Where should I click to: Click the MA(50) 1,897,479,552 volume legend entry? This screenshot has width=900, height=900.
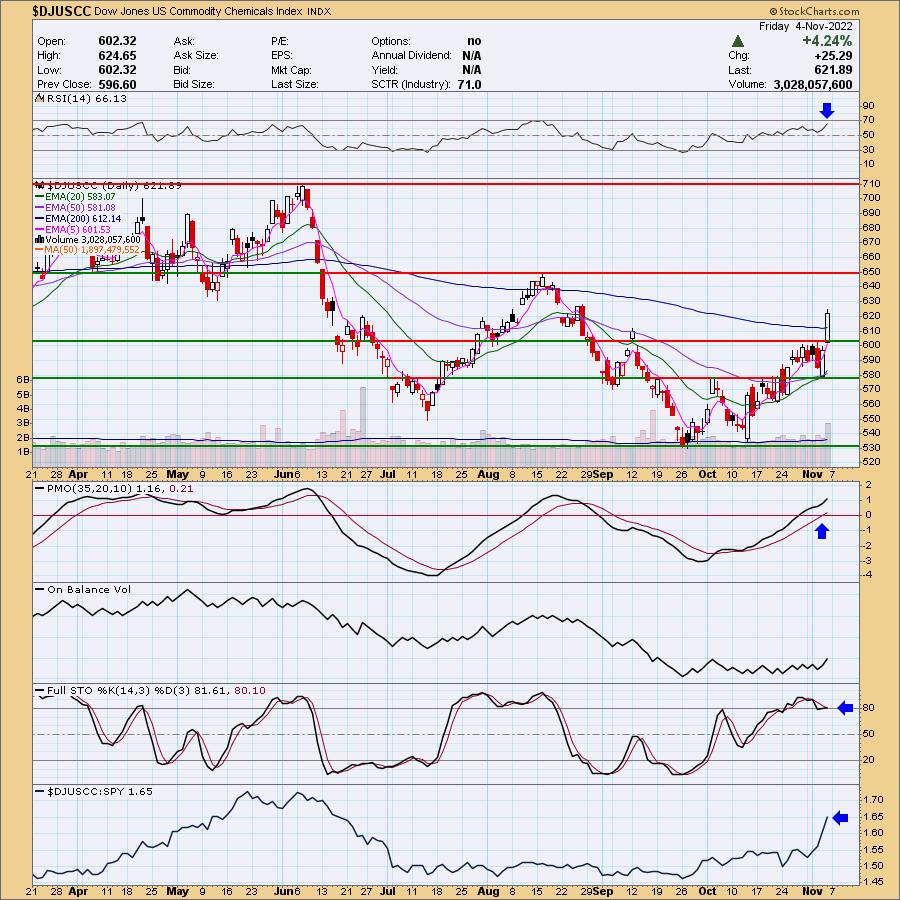coord(88,250)
